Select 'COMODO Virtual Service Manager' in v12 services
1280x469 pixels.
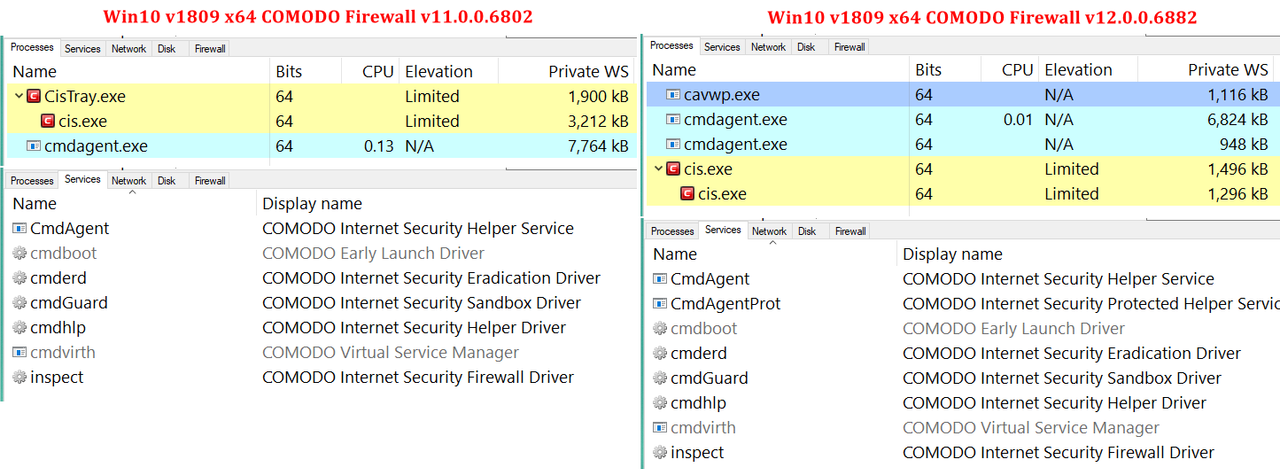point(1031,428)
